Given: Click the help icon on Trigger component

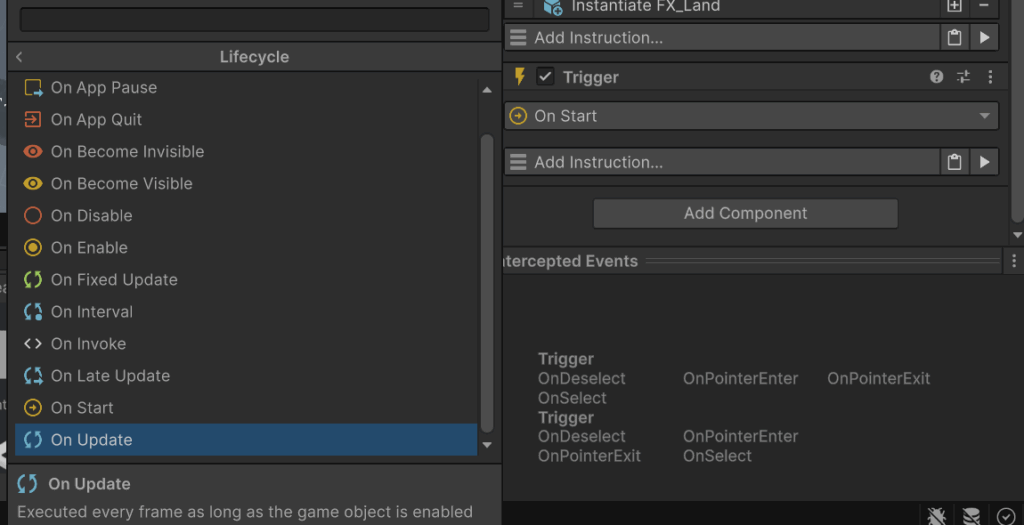Looking at the screenshot, I should click(937, 77).
